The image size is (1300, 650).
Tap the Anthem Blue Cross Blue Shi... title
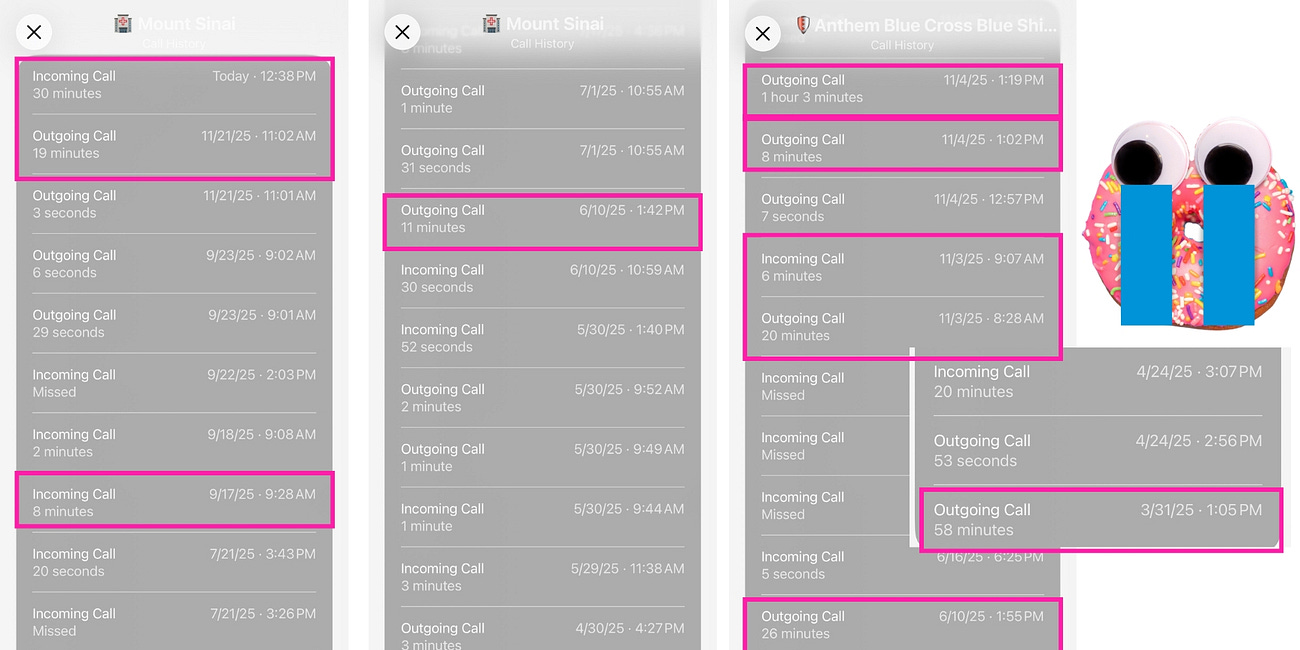[x=933, y=25]
